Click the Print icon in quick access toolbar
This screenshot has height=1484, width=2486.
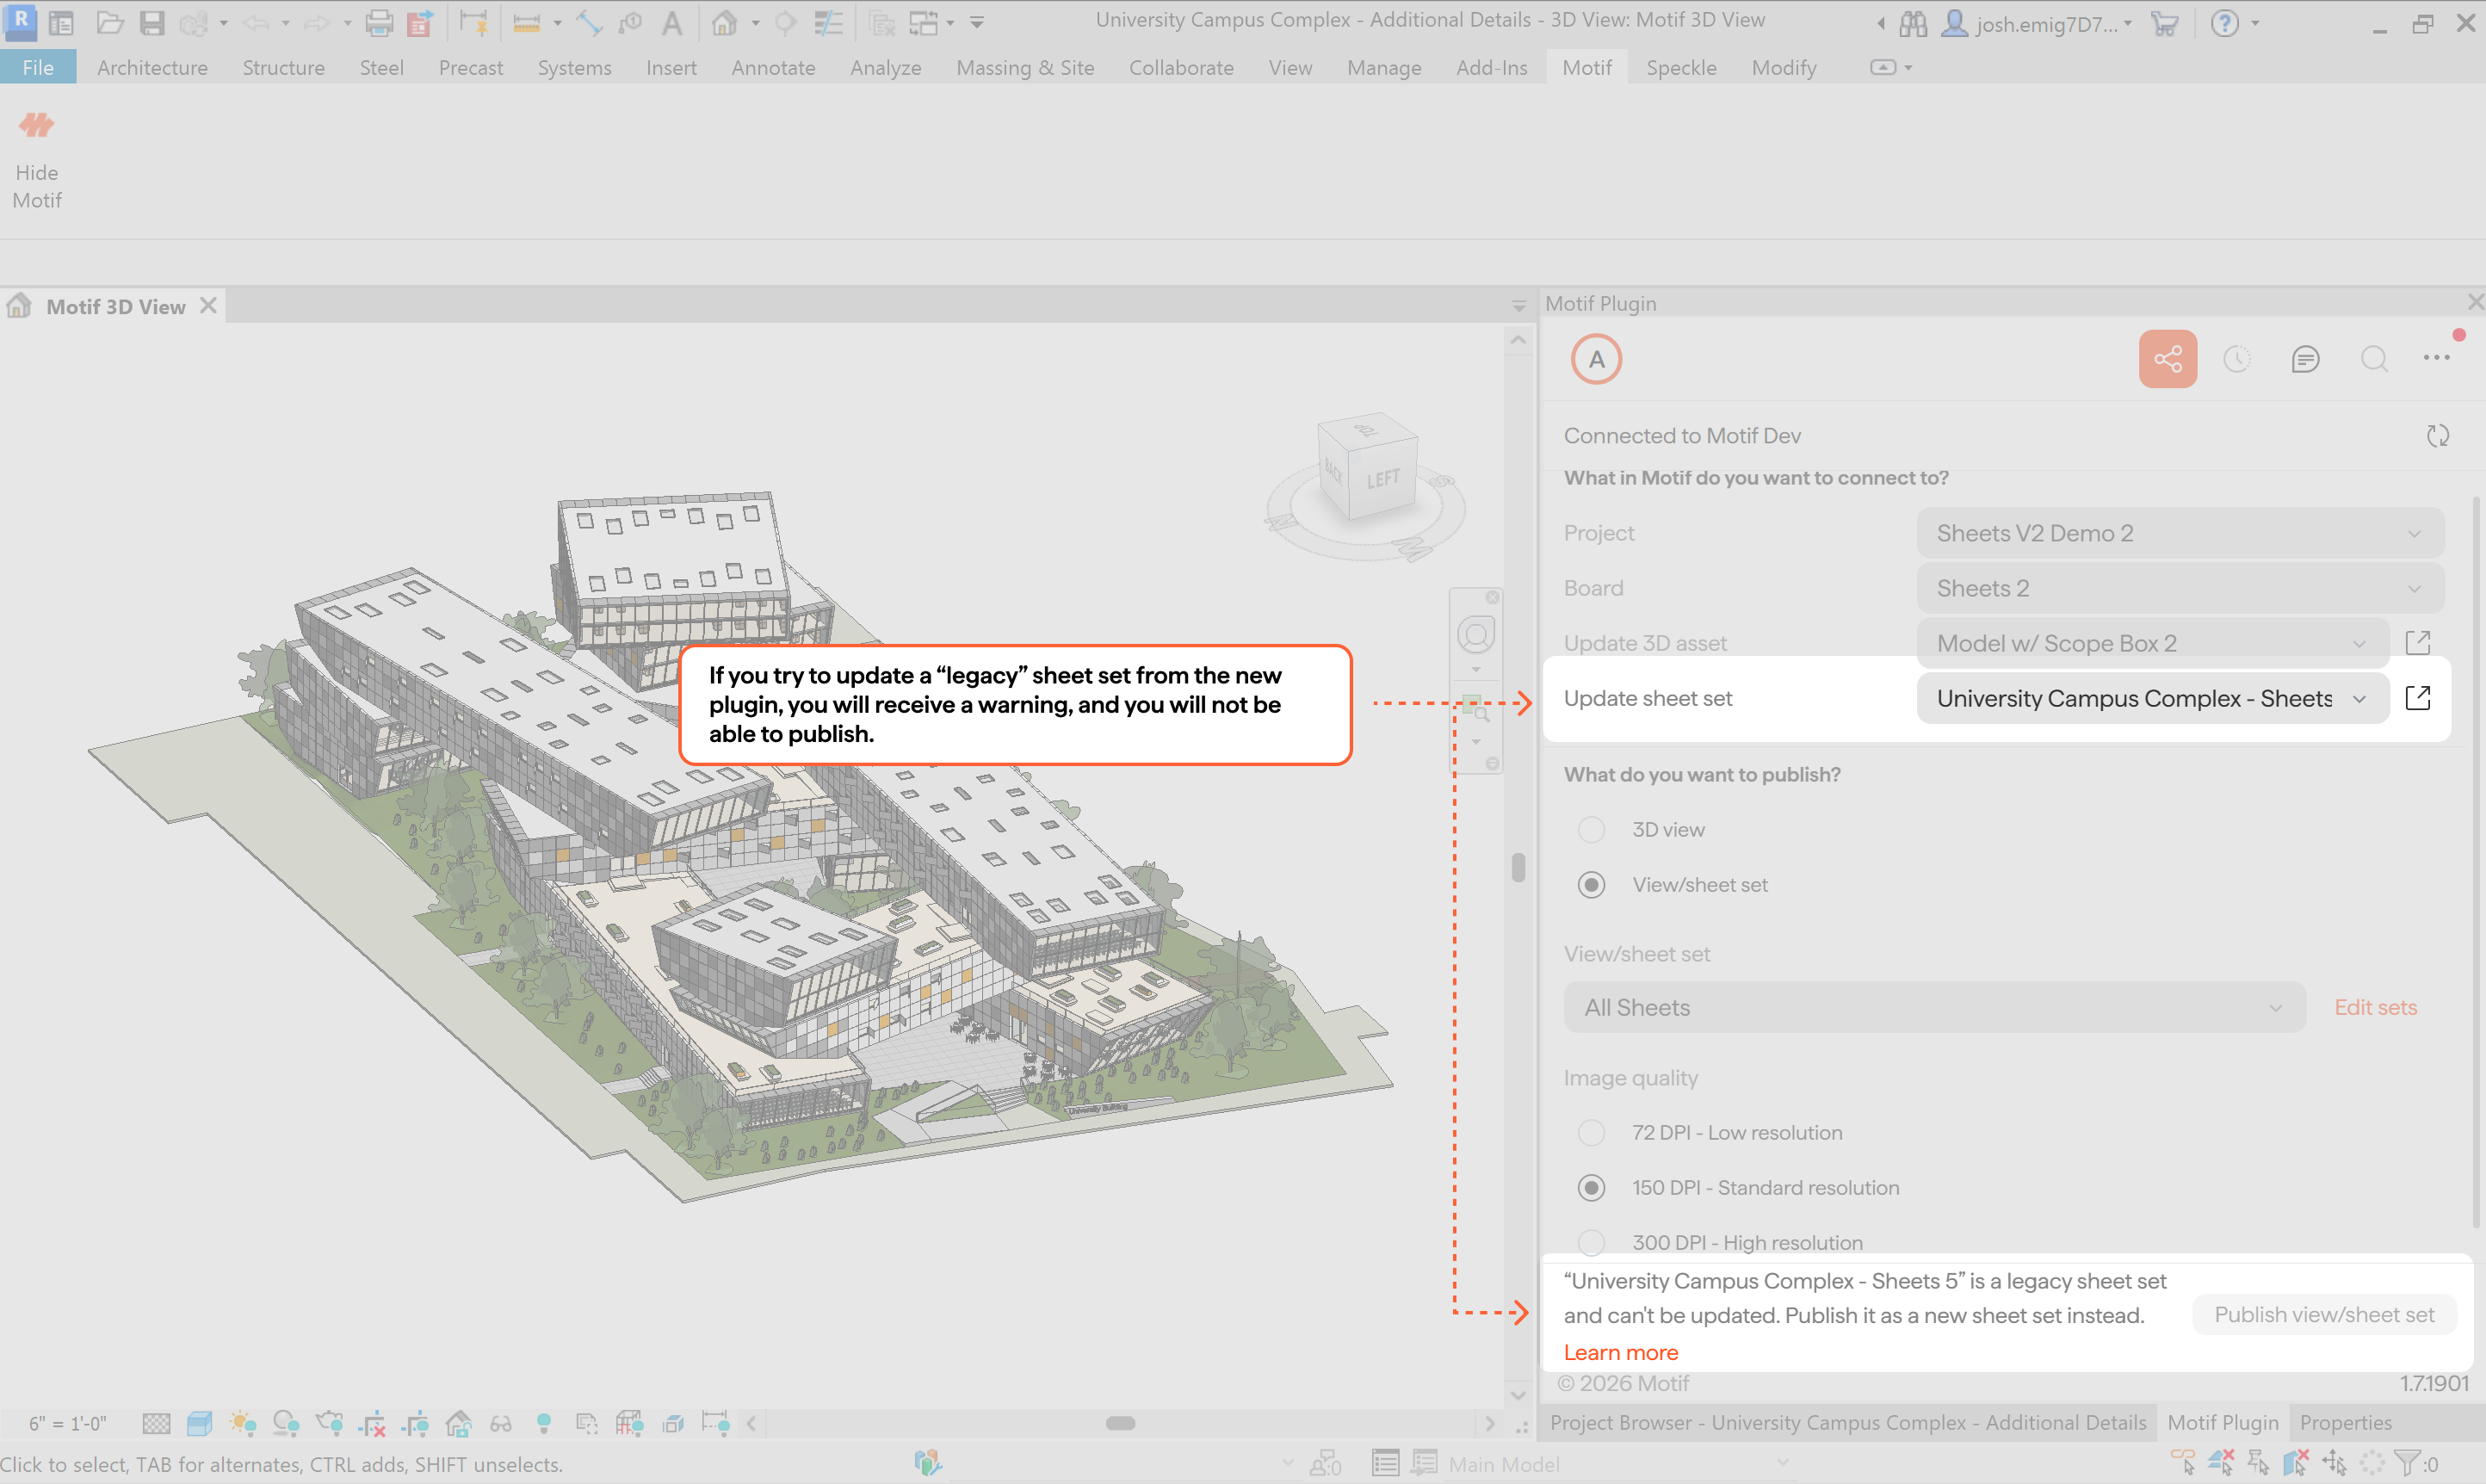[x=379, y=22]
